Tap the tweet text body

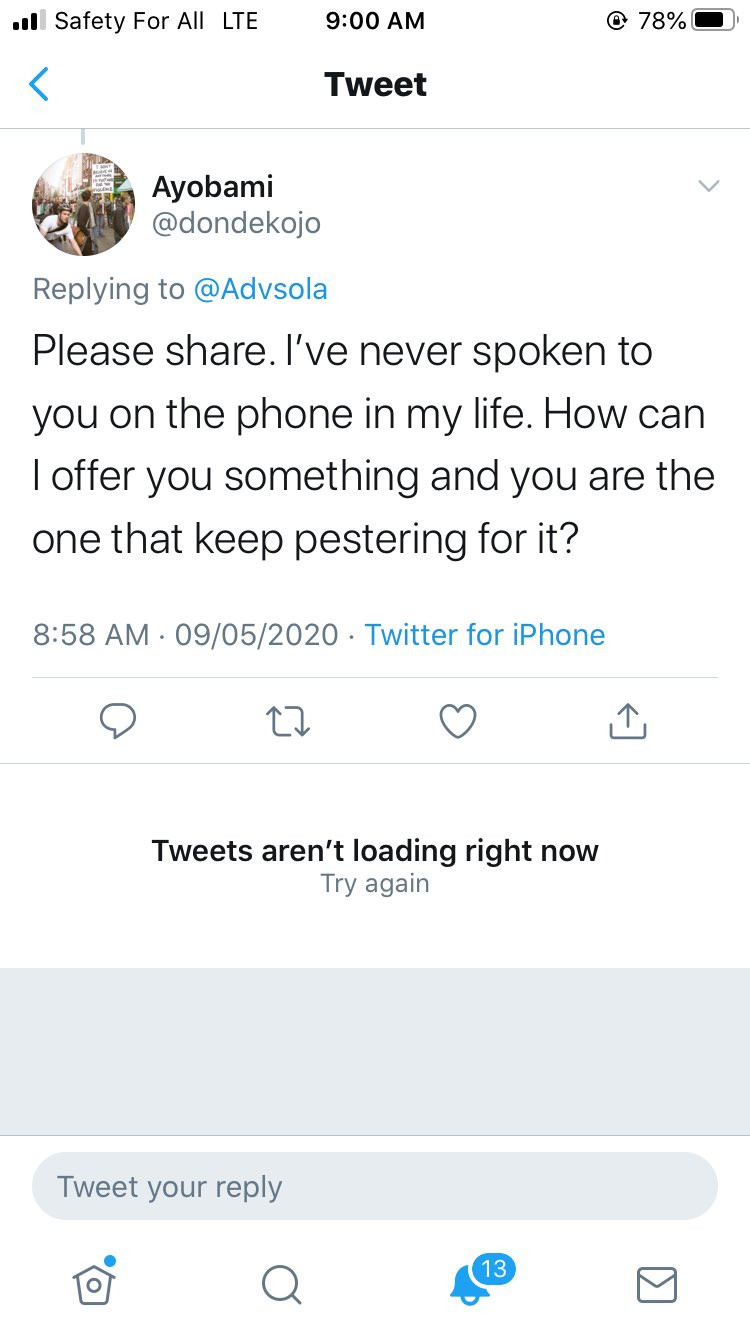coord(372,445)
